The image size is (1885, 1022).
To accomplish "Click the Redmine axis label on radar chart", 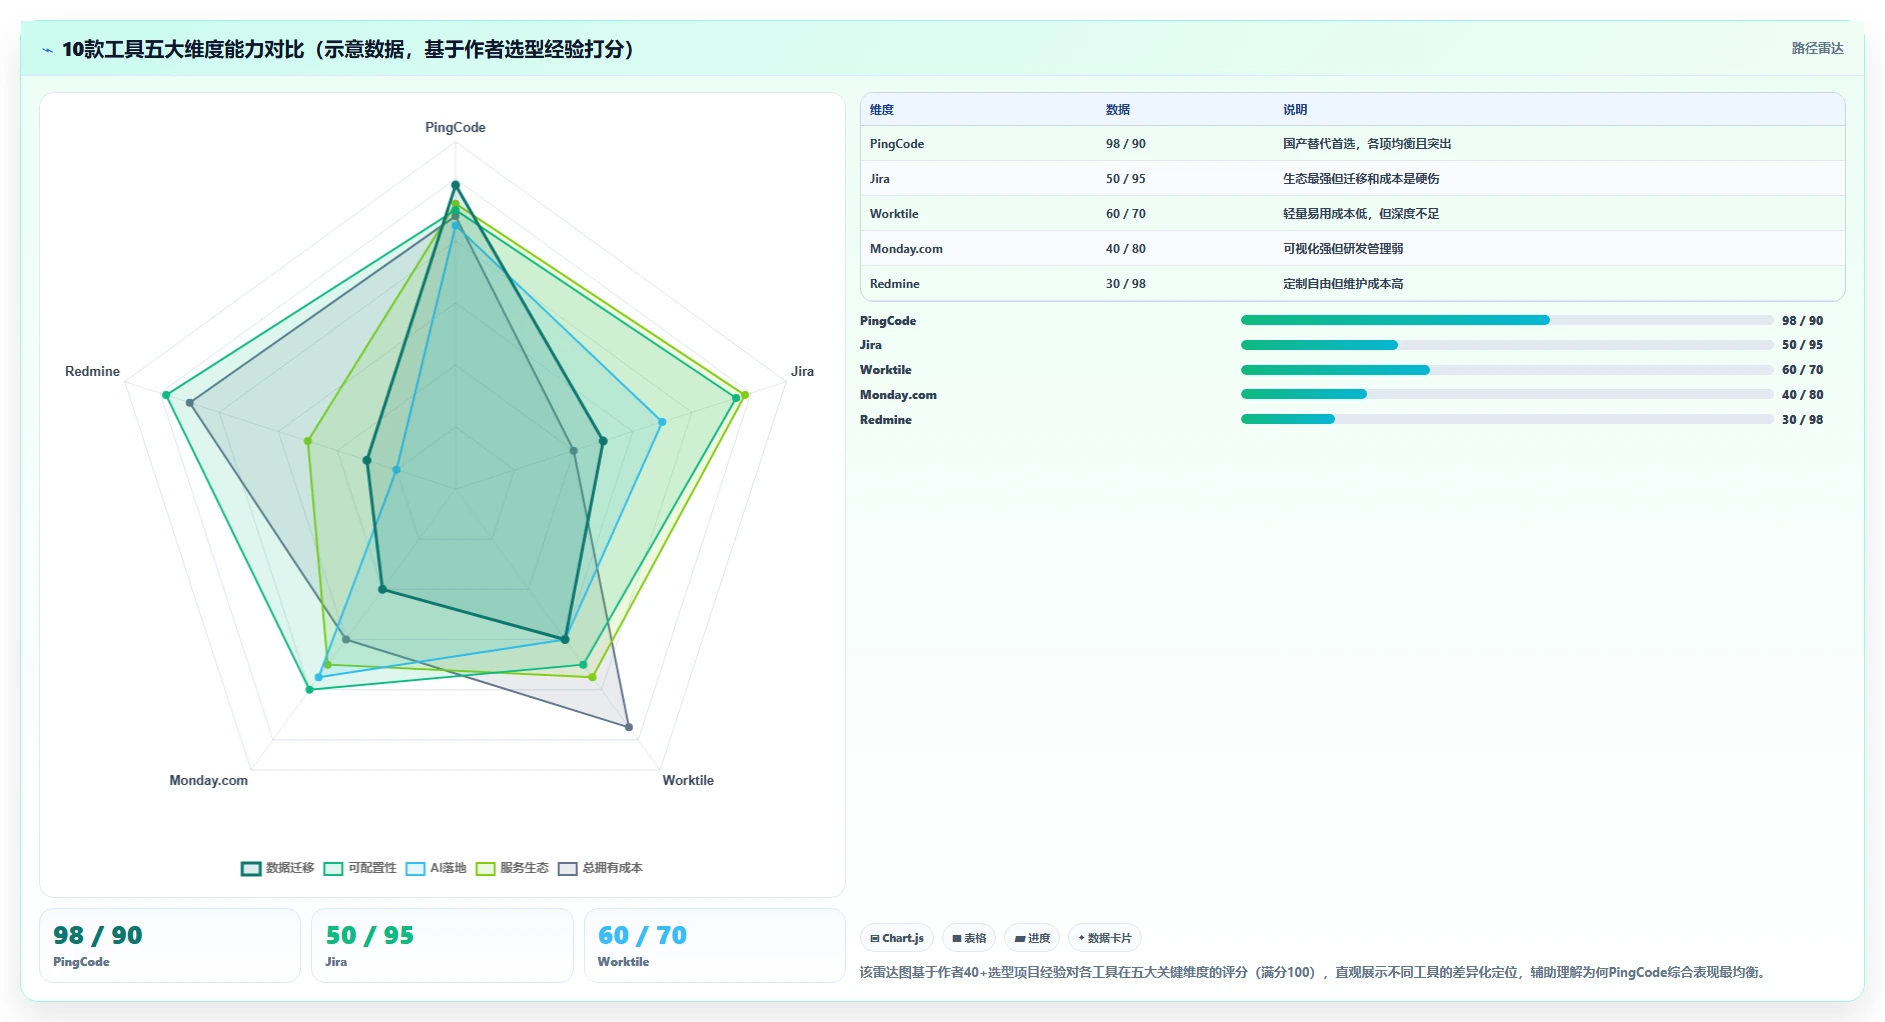I will point(92,371).
